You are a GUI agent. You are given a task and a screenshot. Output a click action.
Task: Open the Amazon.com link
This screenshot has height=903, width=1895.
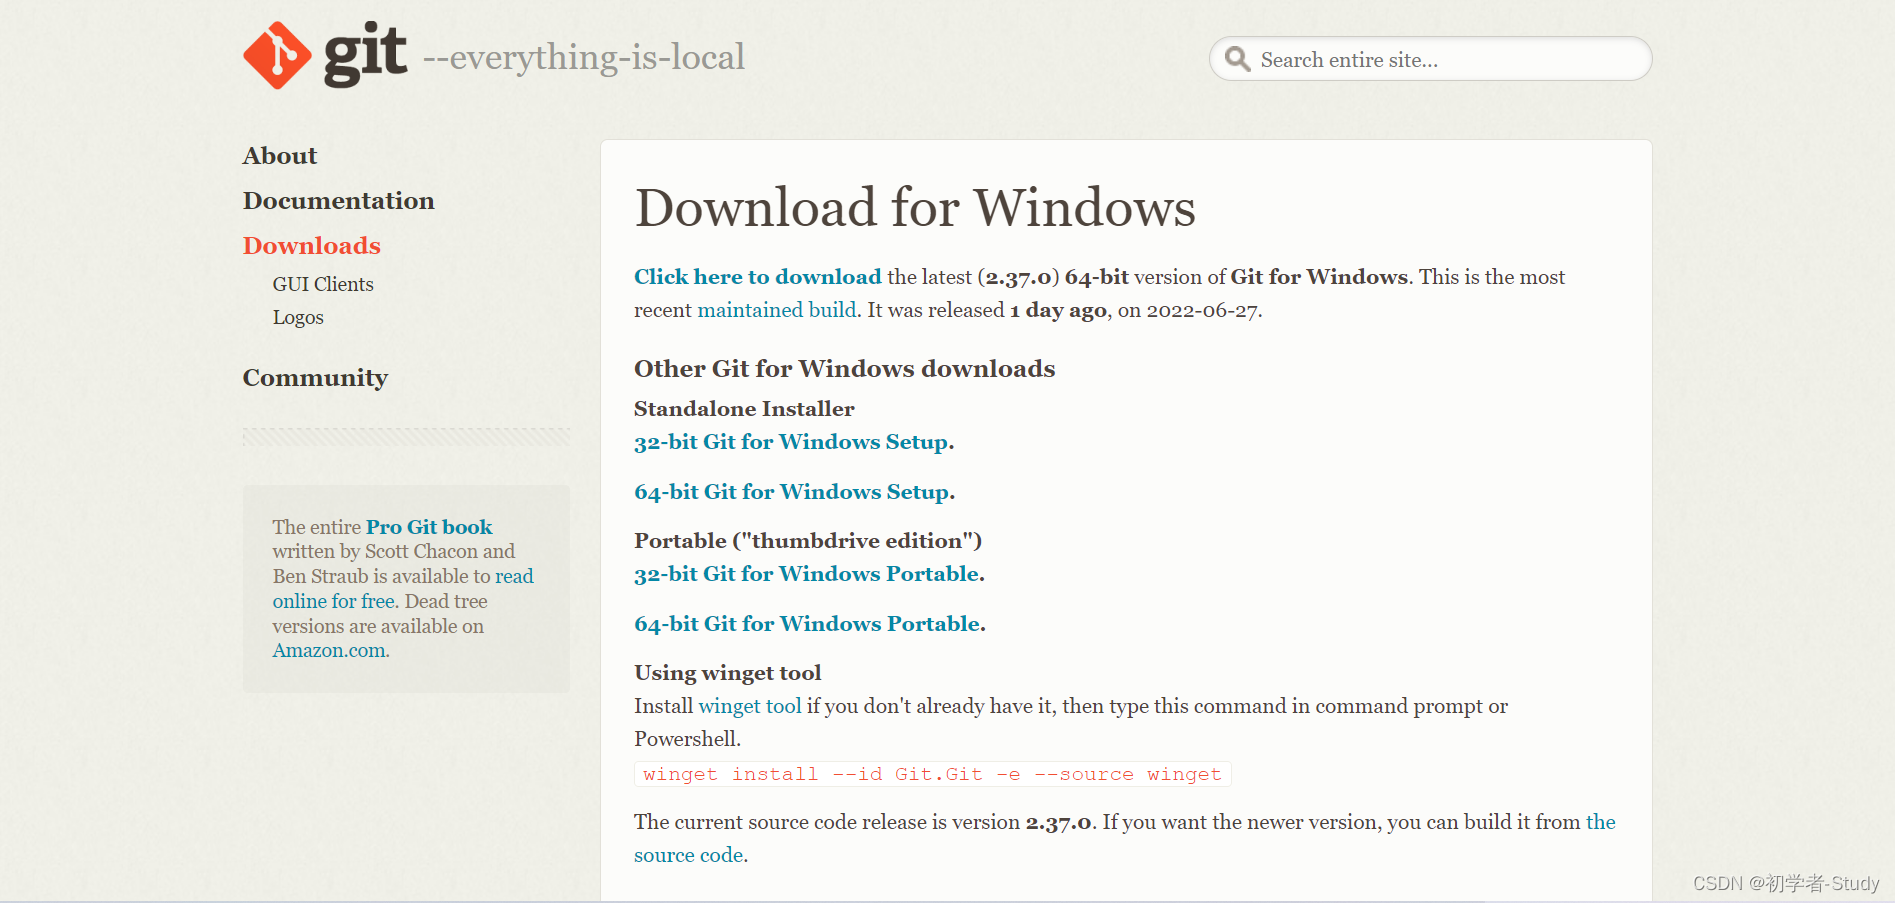pyautogui.click(x=329, y=650)
